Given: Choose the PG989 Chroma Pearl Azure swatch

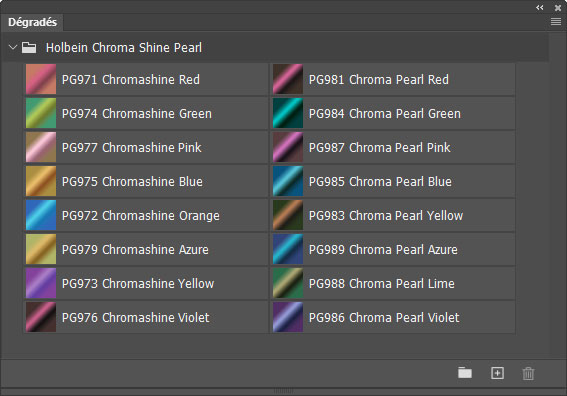Looking at the screenshot, I should pyautogui.click(x=288, y=249).
